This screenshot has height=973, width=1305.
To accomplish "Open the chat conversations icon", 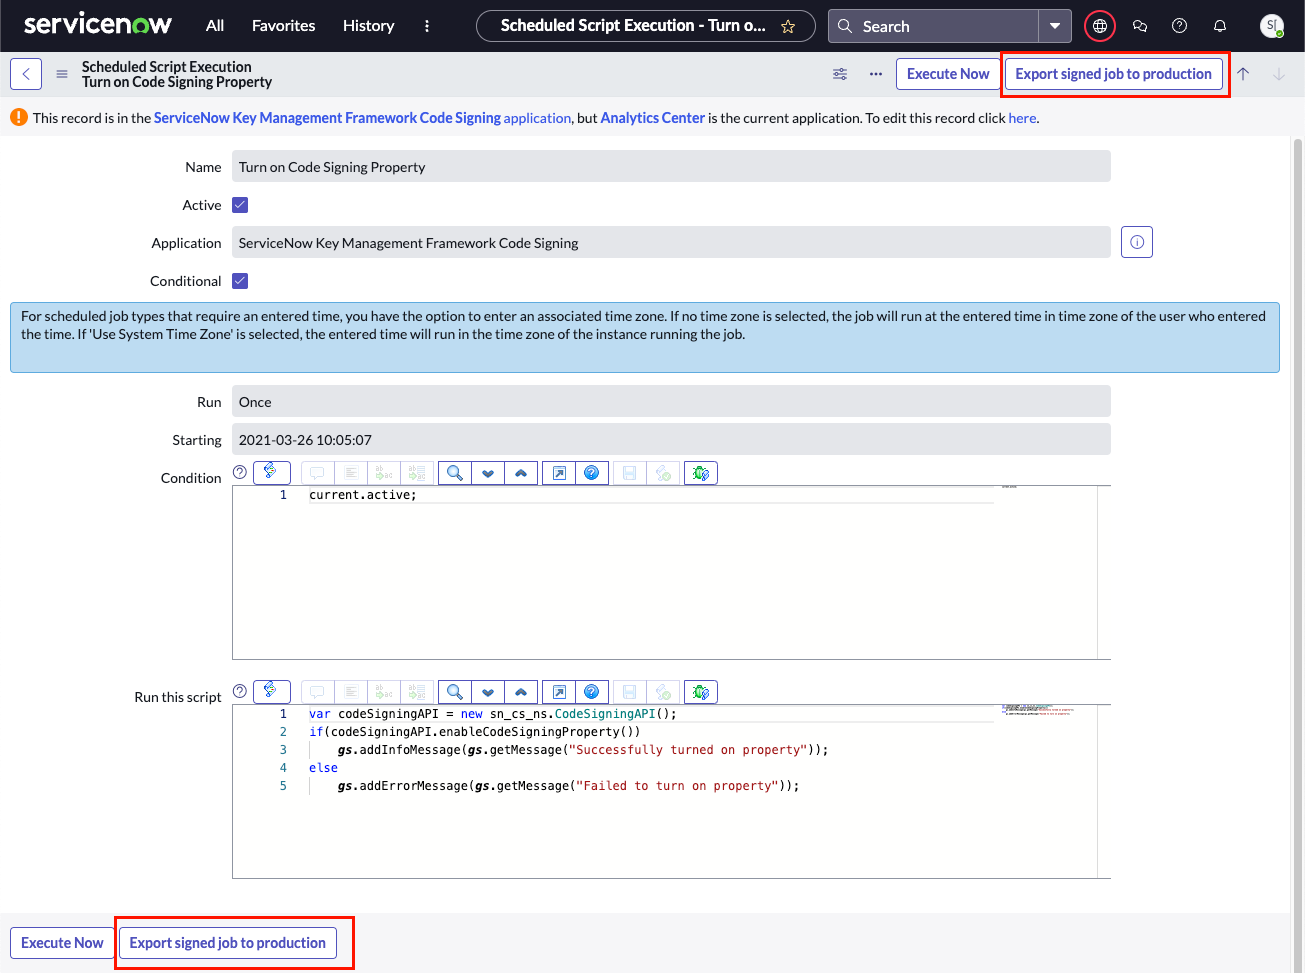I will (x=1140, y=26).
